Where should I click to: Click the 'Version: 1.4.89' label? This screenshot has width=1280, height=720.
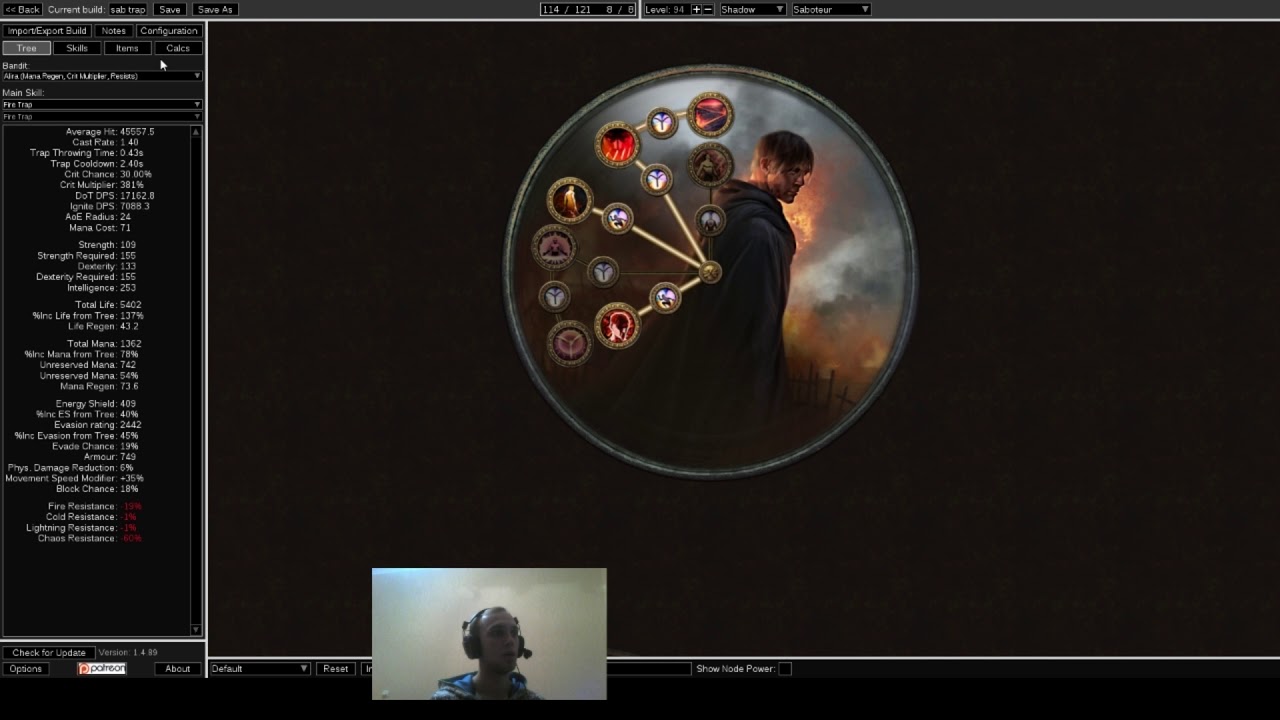128,652
